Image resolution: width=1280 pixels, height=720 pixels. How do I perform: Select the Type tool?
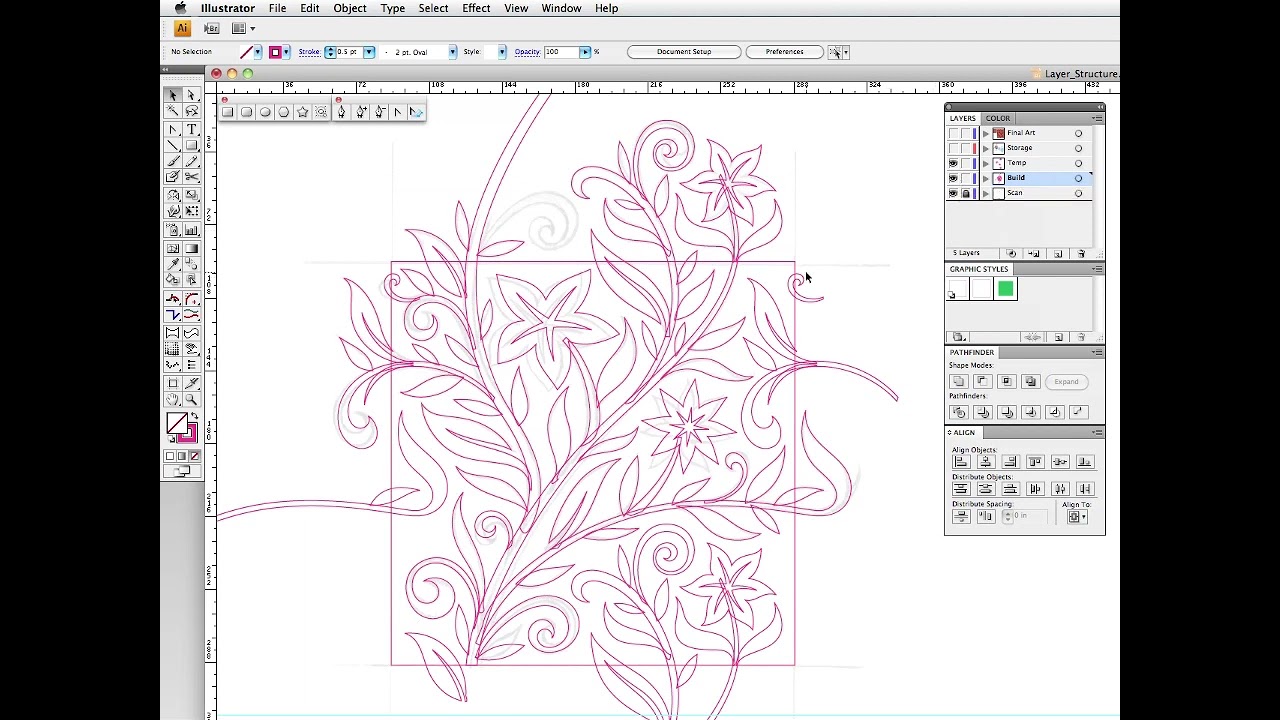pyautogui.click(x=191, y=129)
